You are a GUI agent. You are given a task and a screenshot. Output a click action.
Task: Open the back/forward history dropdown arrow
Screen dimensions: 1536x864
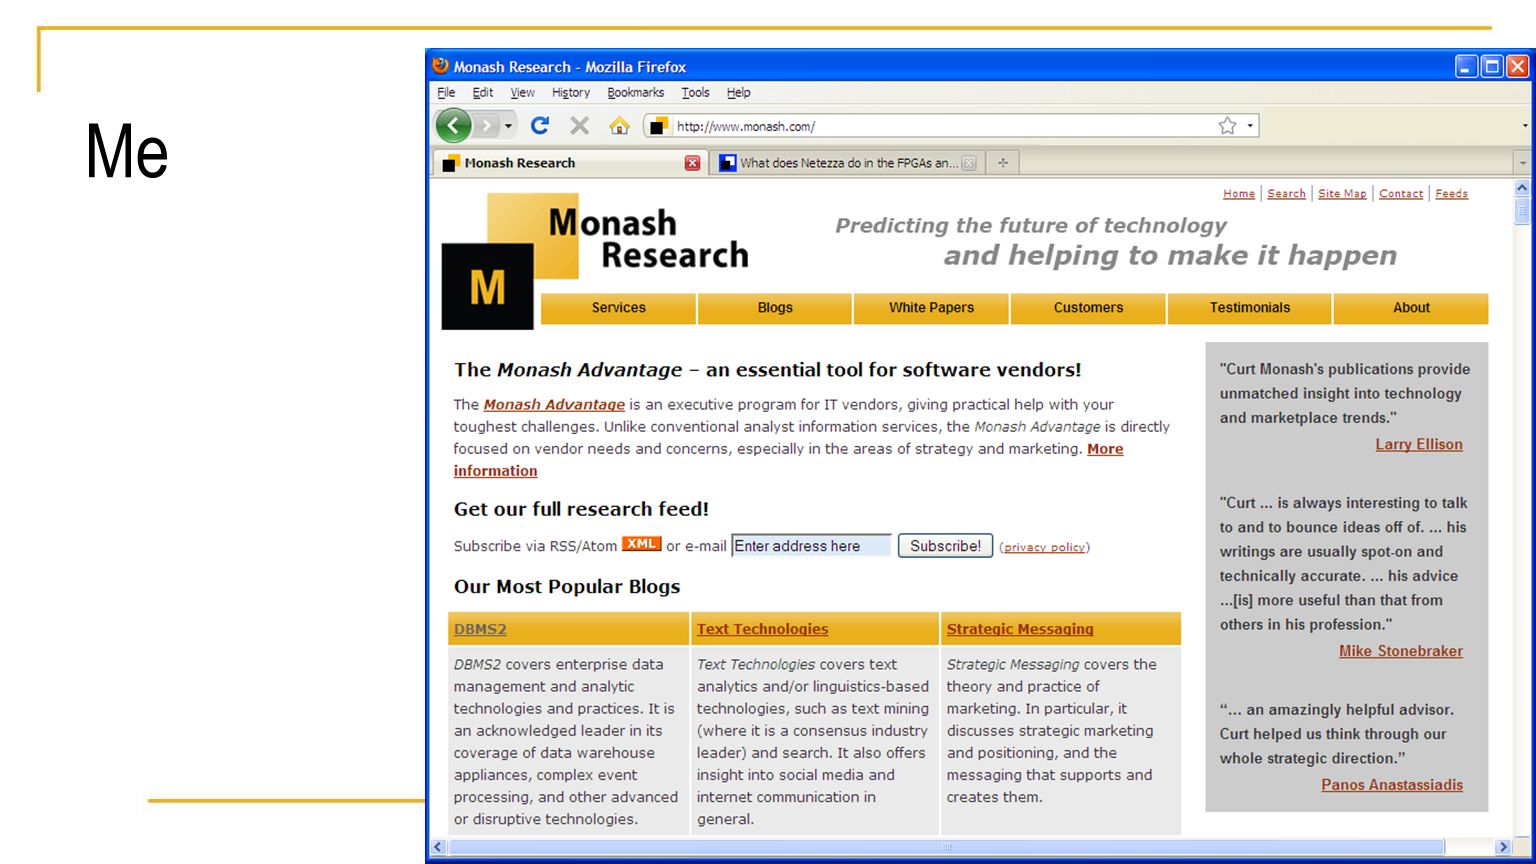(508, 126)
